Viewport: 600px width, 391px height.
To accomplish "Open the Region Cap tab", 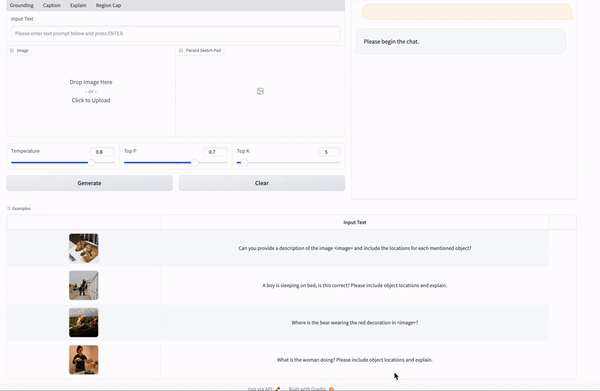I will tap(108, 5).
